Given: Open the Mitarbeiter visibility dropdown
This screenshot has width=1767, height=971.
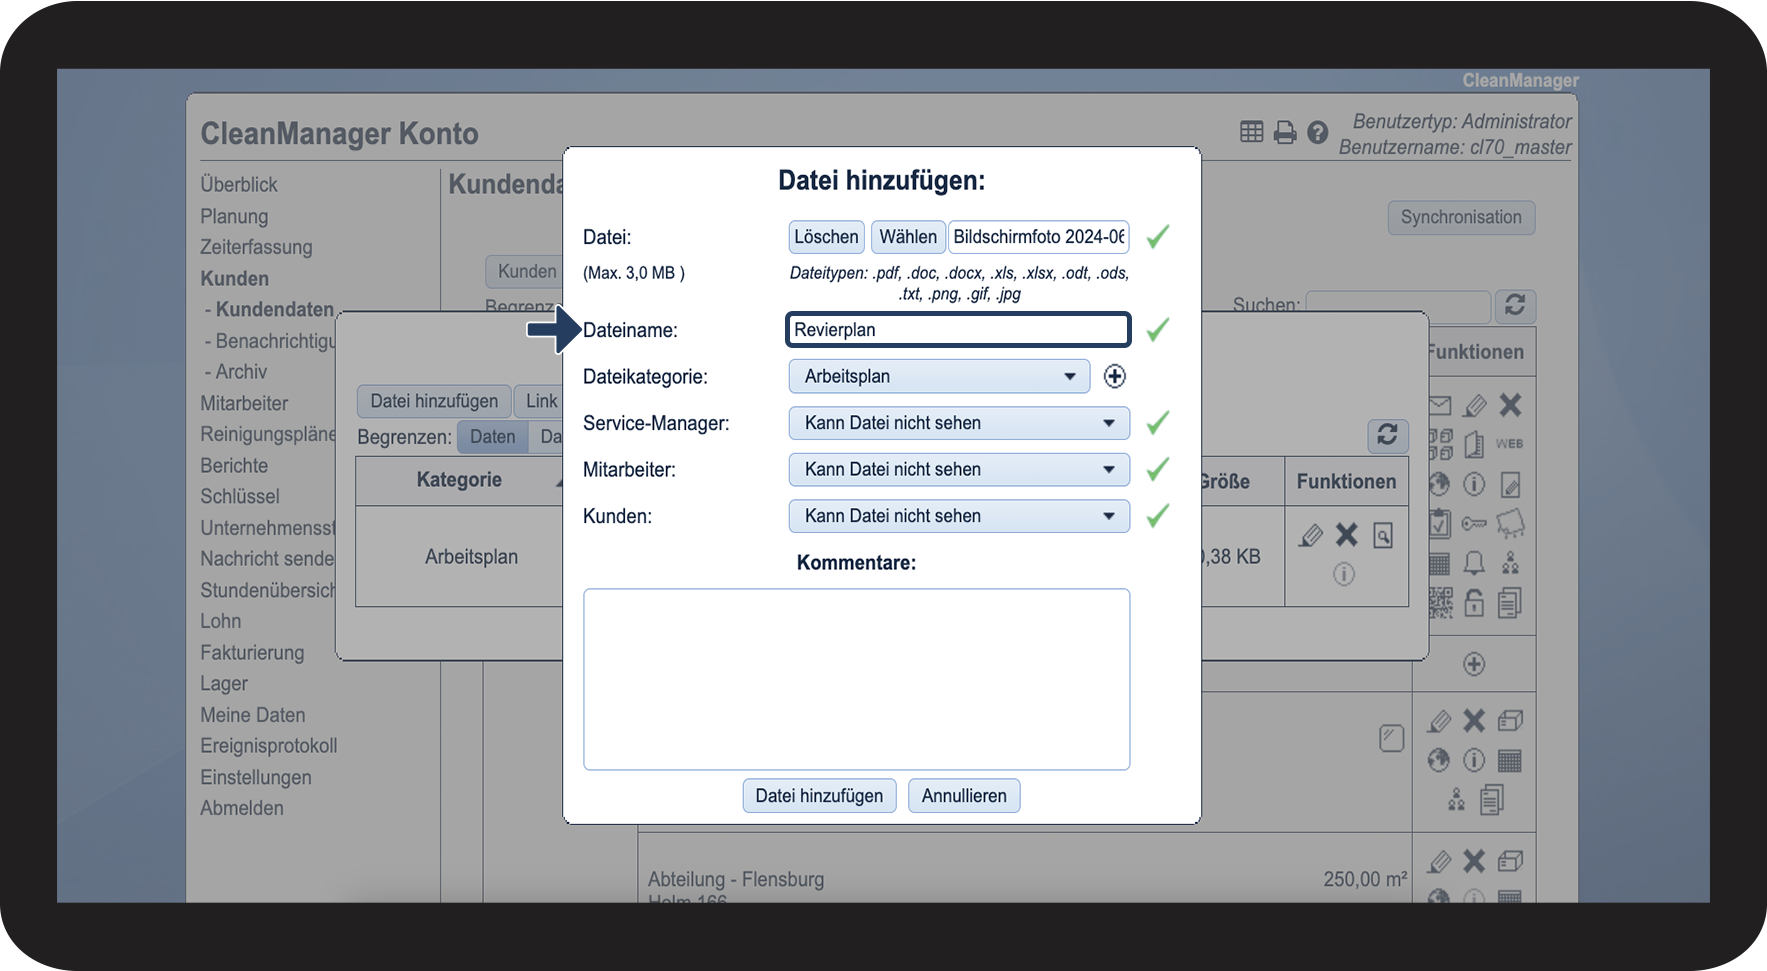Looking at the screenshot, I should point(958,470).
